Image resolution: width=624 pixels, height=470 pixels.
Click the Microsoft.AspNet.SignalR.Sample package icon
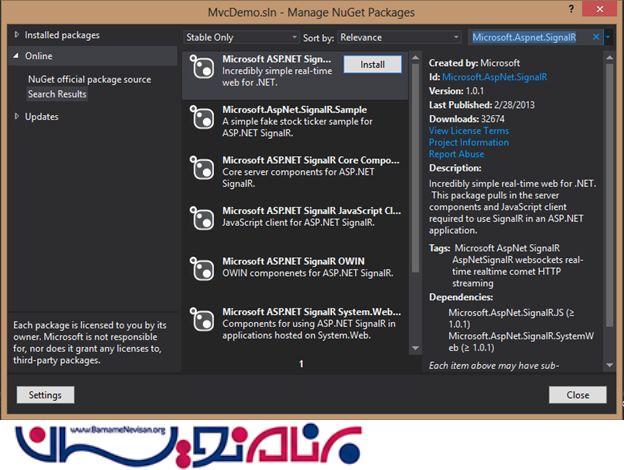pos(202,117)
